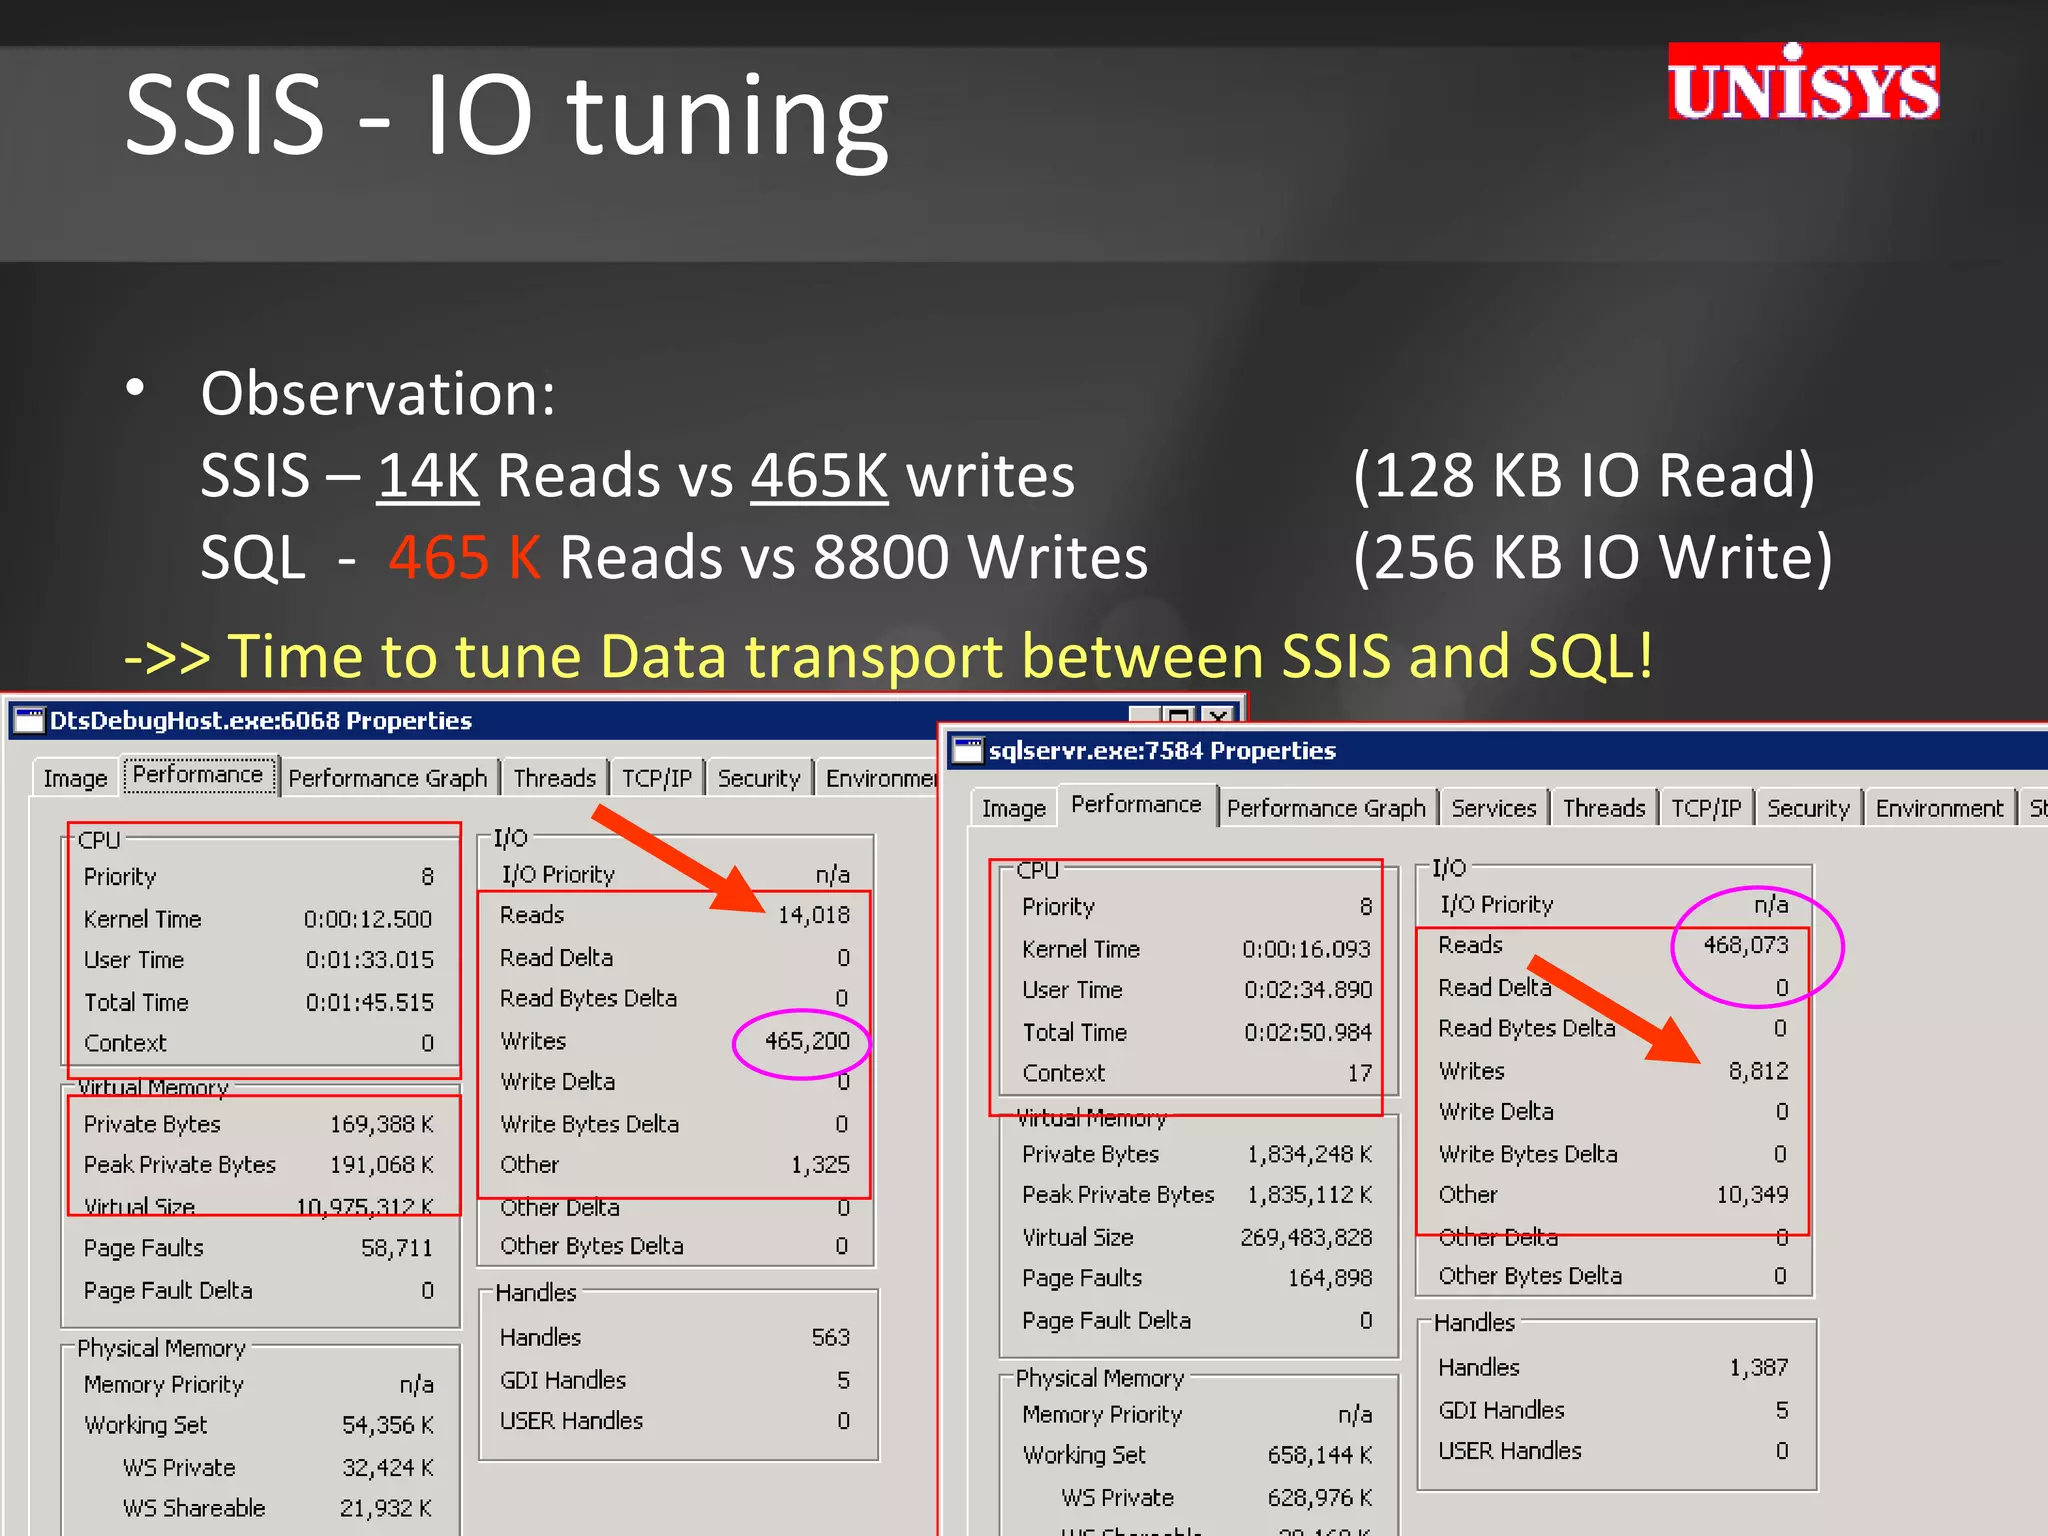The width and height of the screenshot is (2048, 1536).
Task: Open TCP/IP tab in sqlservr window
Action: [1706, 808]
